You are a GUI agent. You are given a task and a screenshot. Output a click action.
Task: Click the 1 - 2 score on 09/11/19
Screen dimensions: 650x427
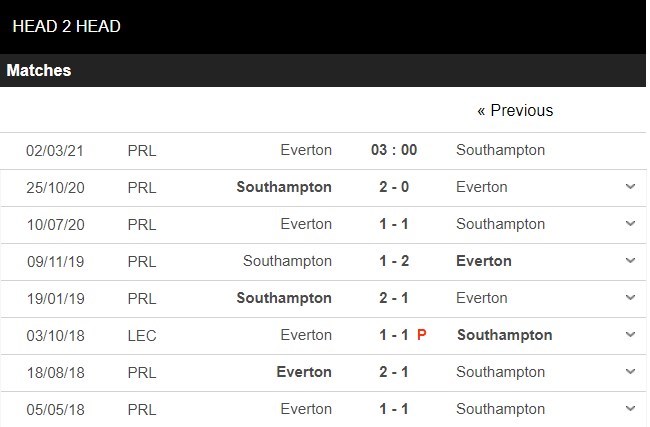pyautogui.click(x=394, y=261)
